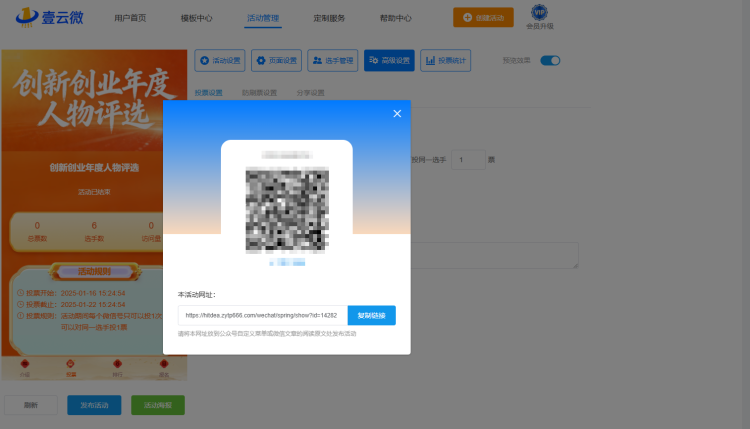Click the orange 创建活动 button
750x429 pixels.
(483, 17)
